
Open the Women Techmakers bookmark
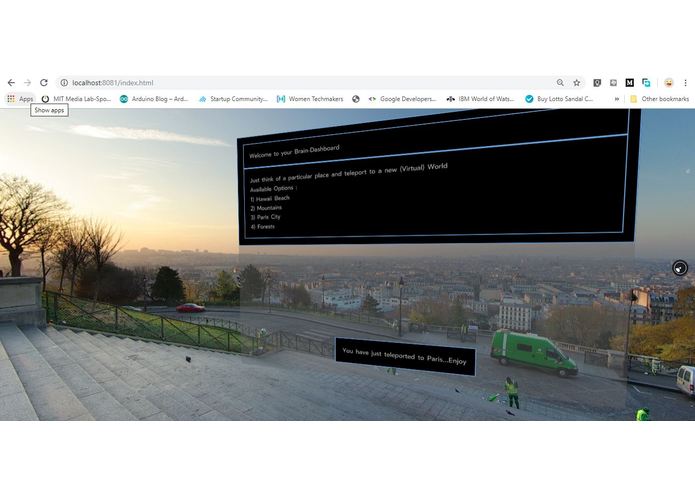[310, 99]
